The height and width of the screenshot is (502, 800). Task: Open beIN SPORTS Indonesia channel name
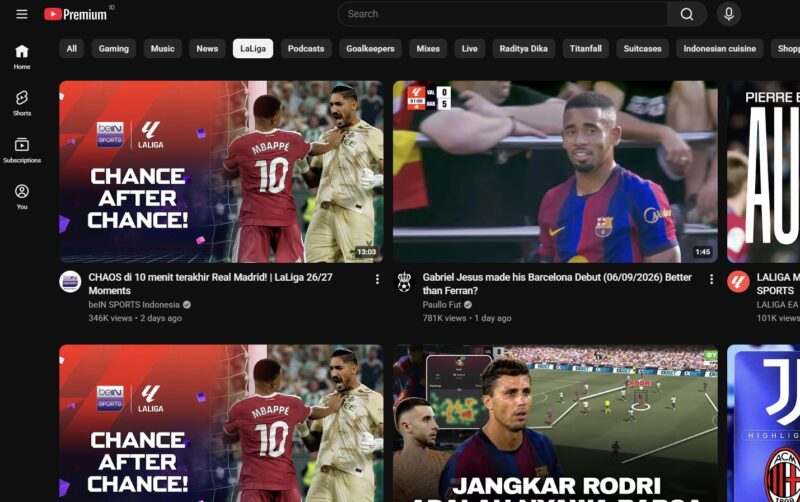(134, 305)
